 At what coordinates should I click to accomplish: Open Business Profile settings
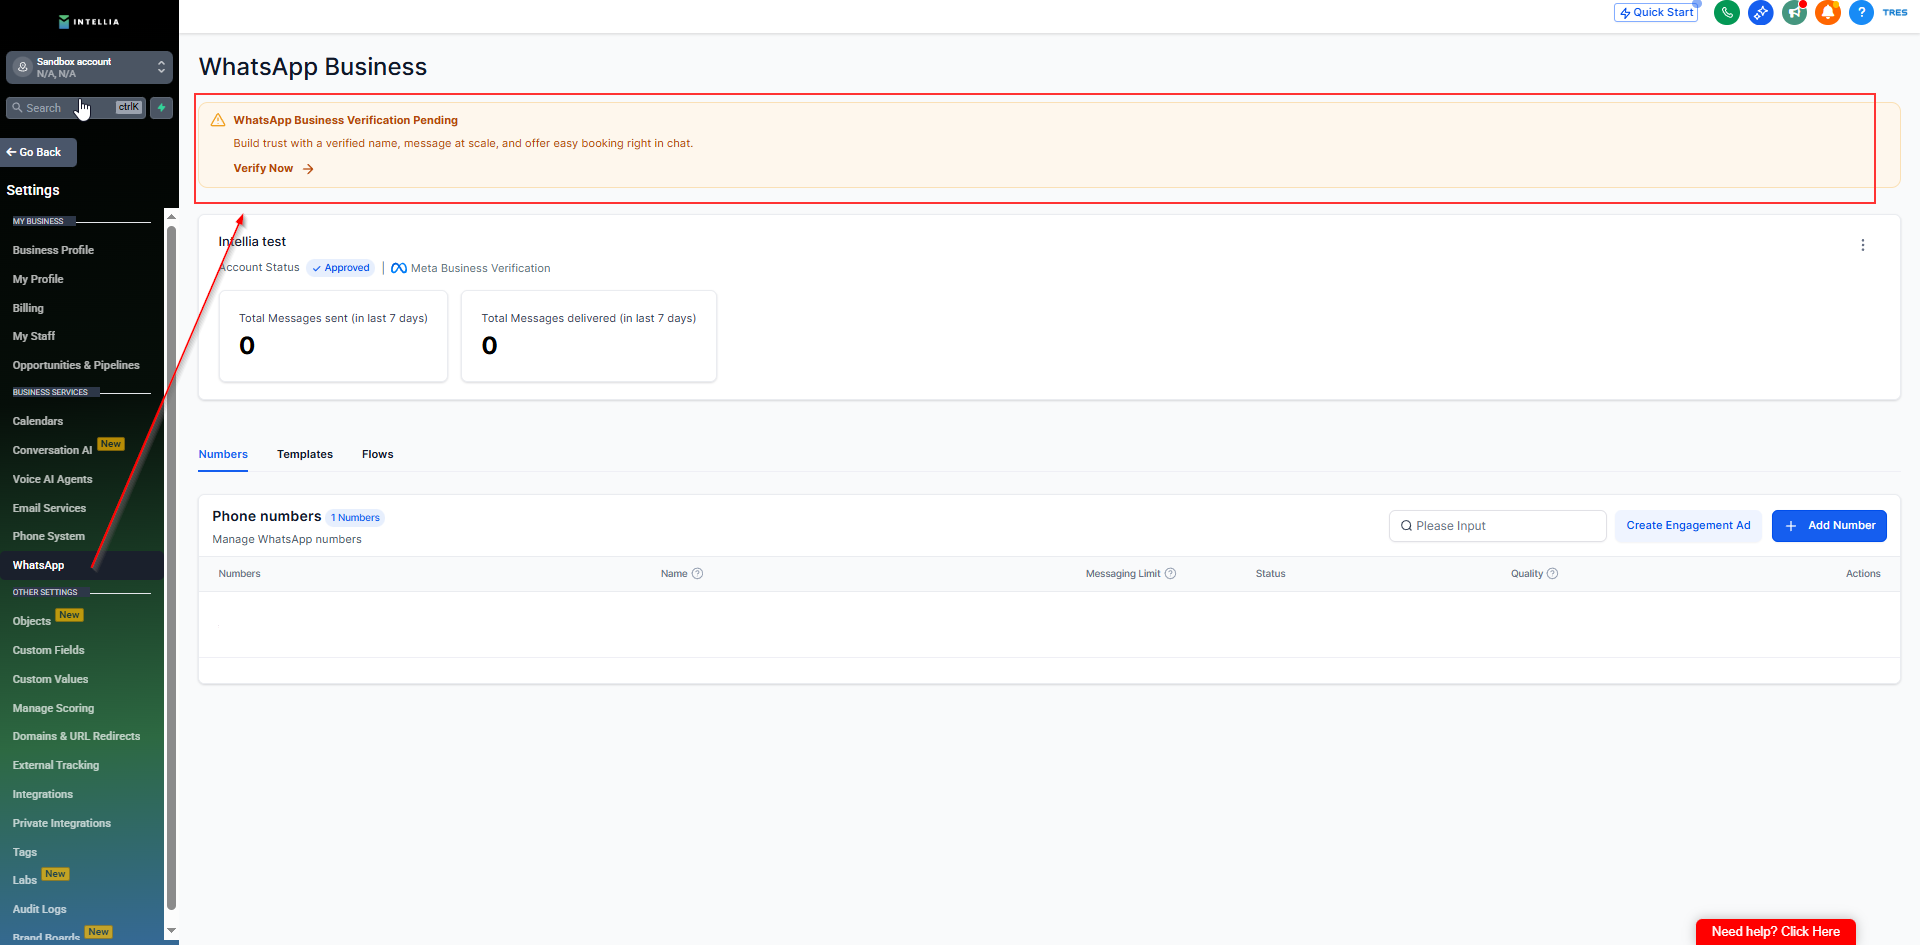(x=53, y=250)
